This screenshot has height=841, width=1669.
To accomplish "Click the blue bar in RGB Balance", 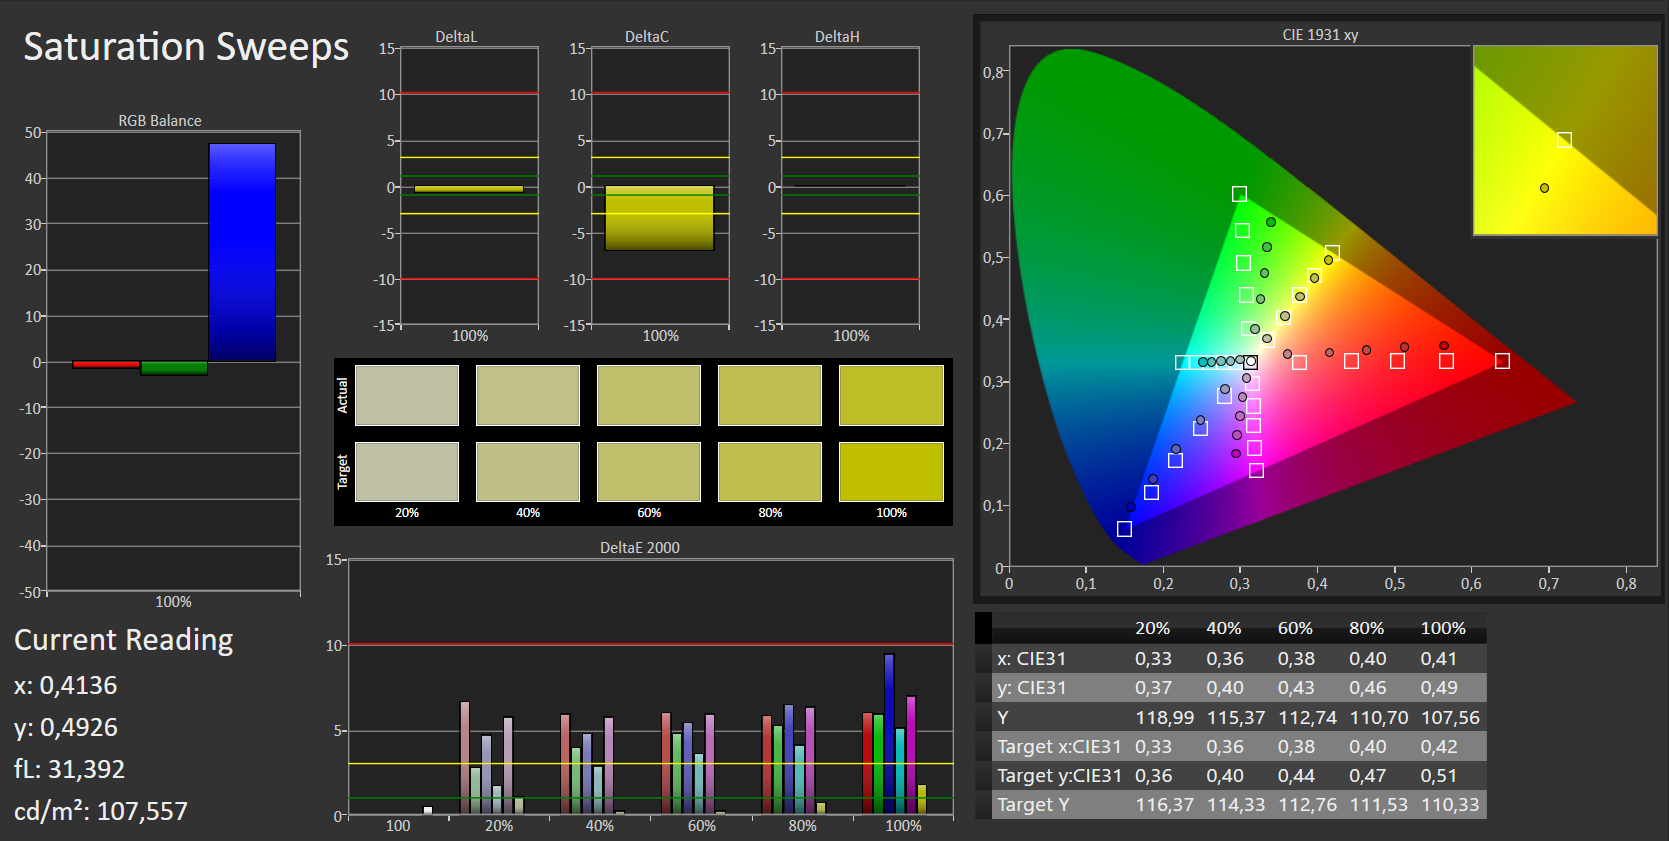I will [x=242, y=252].
